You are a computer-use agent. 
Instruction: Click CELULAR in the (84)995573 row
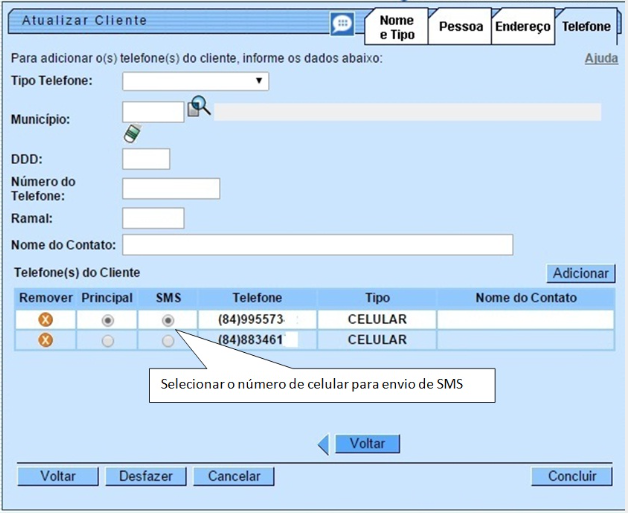click(x=377, y=320)
